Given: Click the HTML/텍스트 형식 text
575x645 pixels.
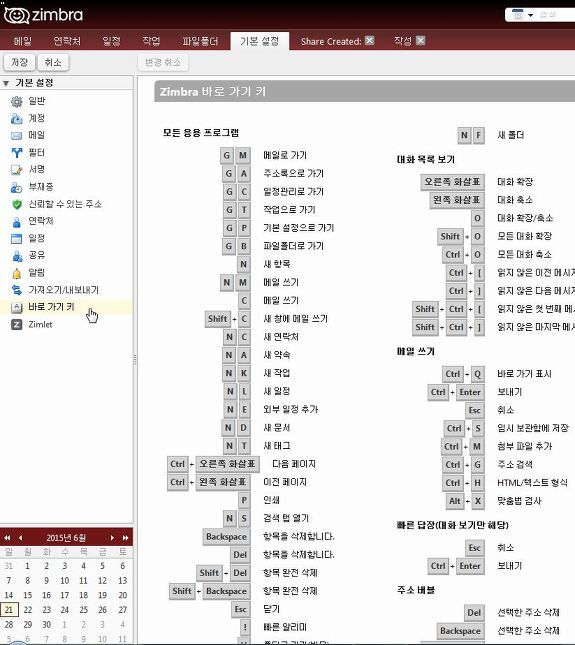Looking at the screenshot, I should [x=532, y=483].
